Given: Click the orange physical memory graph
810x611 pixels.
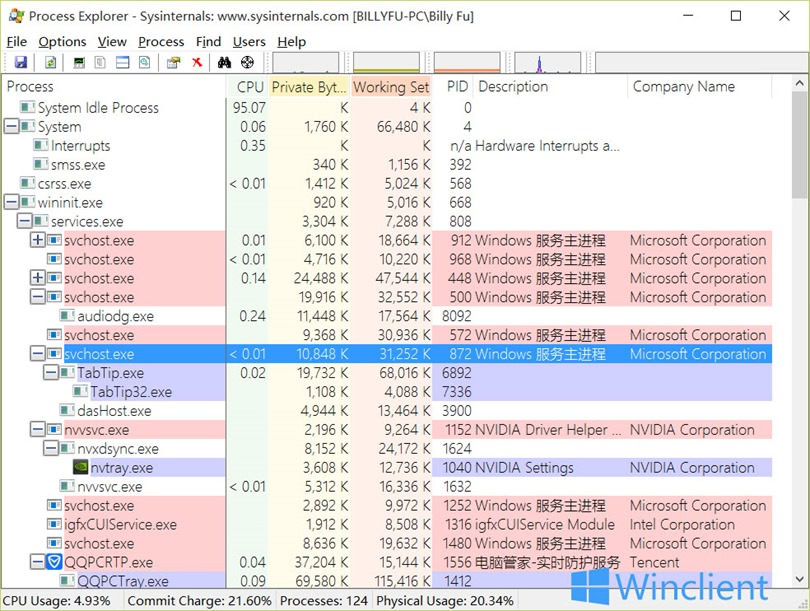Looking at the screenshot, I should coord(468,62).
